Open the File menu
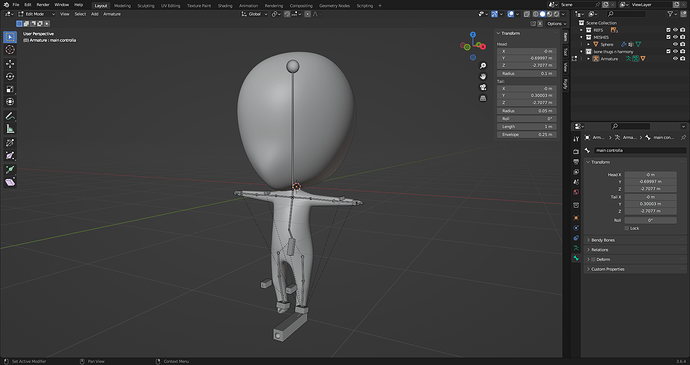 [x=16, y=5]
